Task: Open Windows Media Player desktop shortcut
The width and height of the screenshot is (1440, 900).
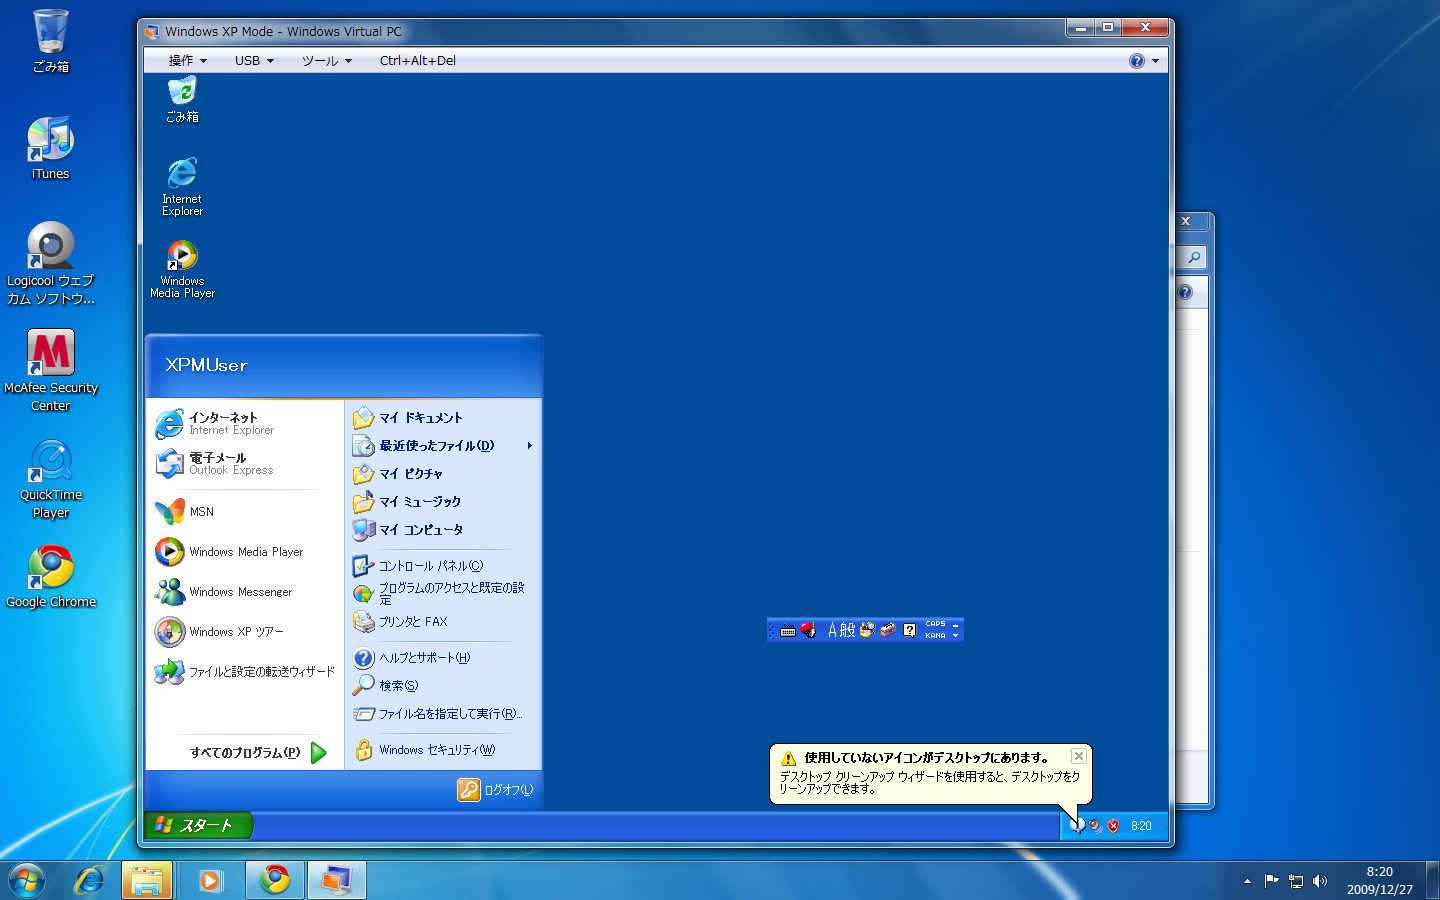Action: (x=182, y=257)
